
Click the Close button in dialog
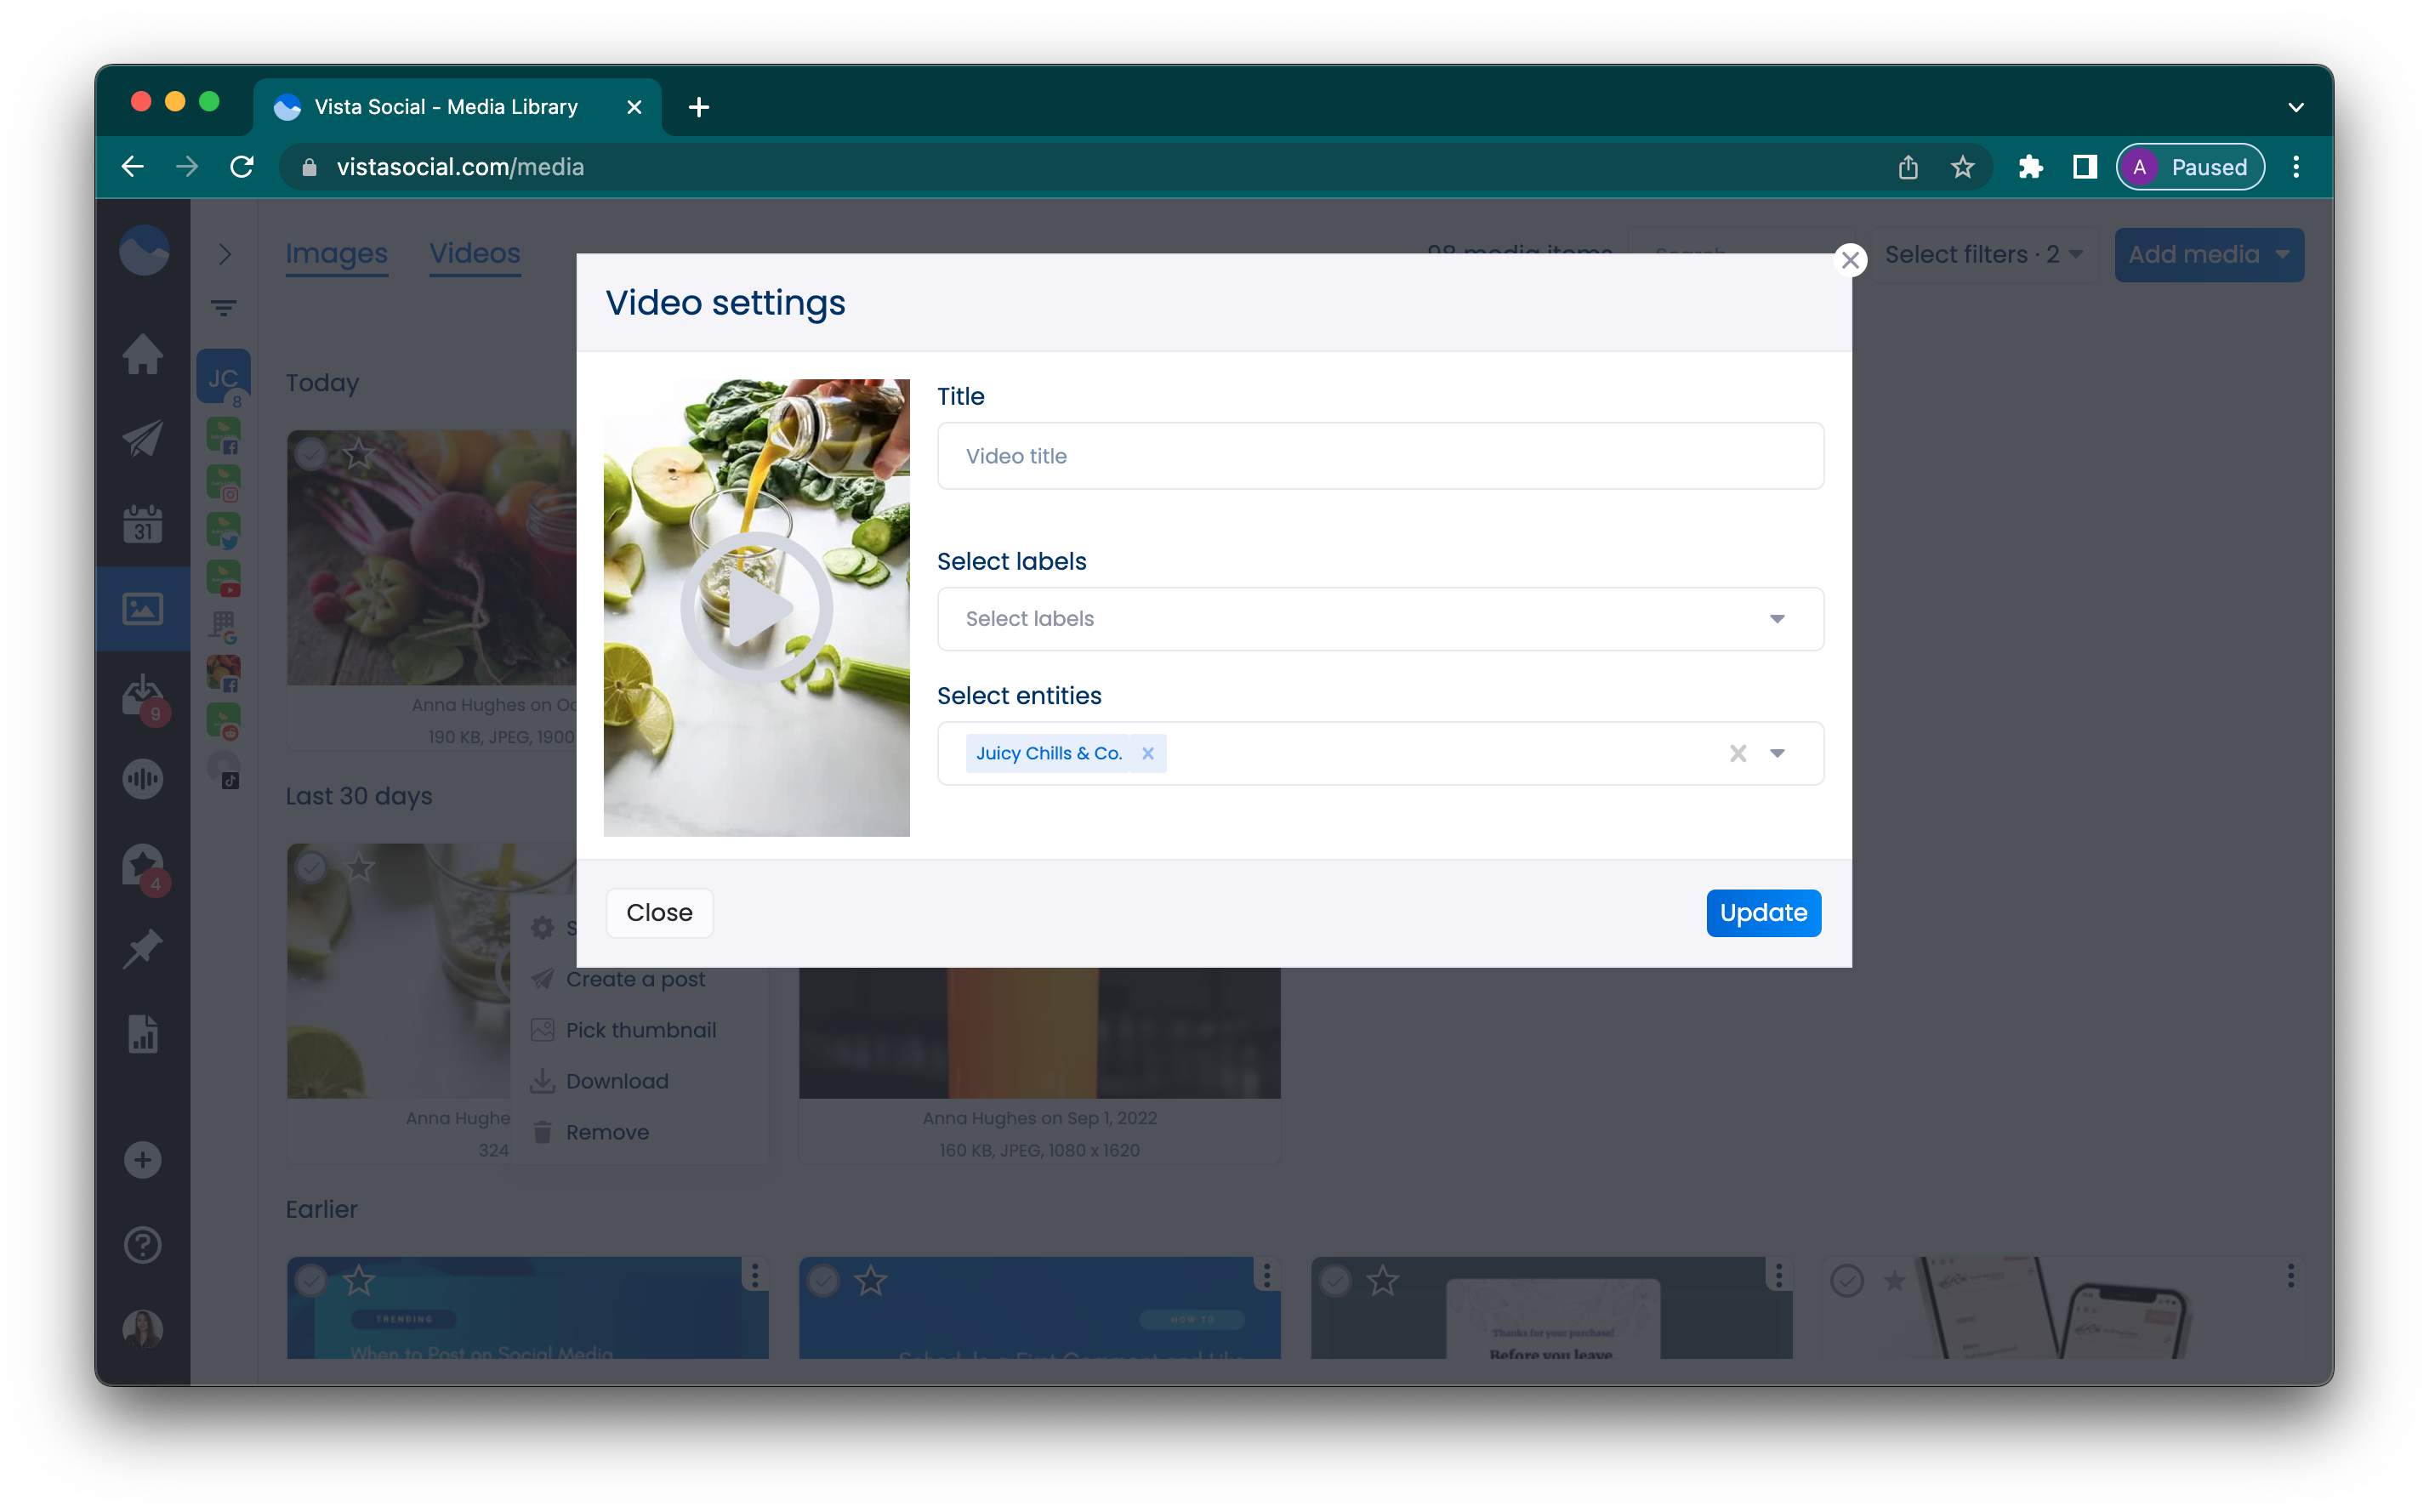click(659, 913)
